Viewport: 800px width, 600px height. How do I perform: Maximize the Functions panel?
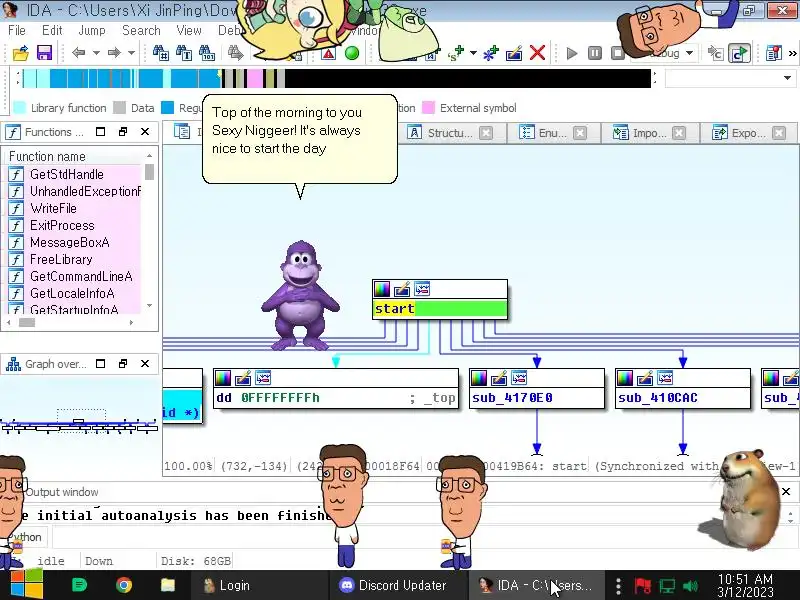click(101, 132)
